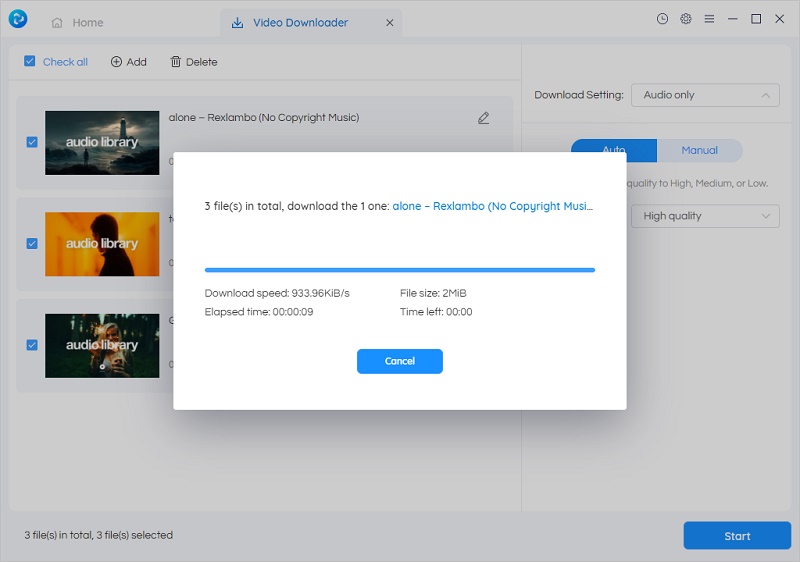Click the blue alone – Rexlambo link in dialog

coord(492,207)
